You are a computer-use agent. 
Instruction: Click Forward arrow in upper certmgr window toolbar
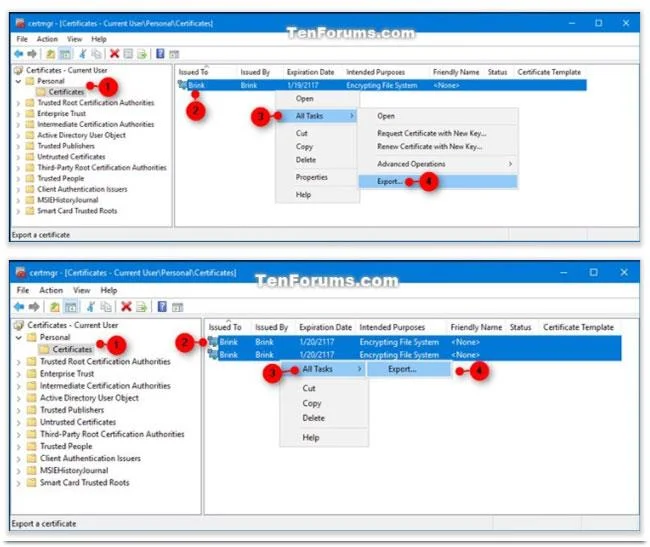[32, 54]
